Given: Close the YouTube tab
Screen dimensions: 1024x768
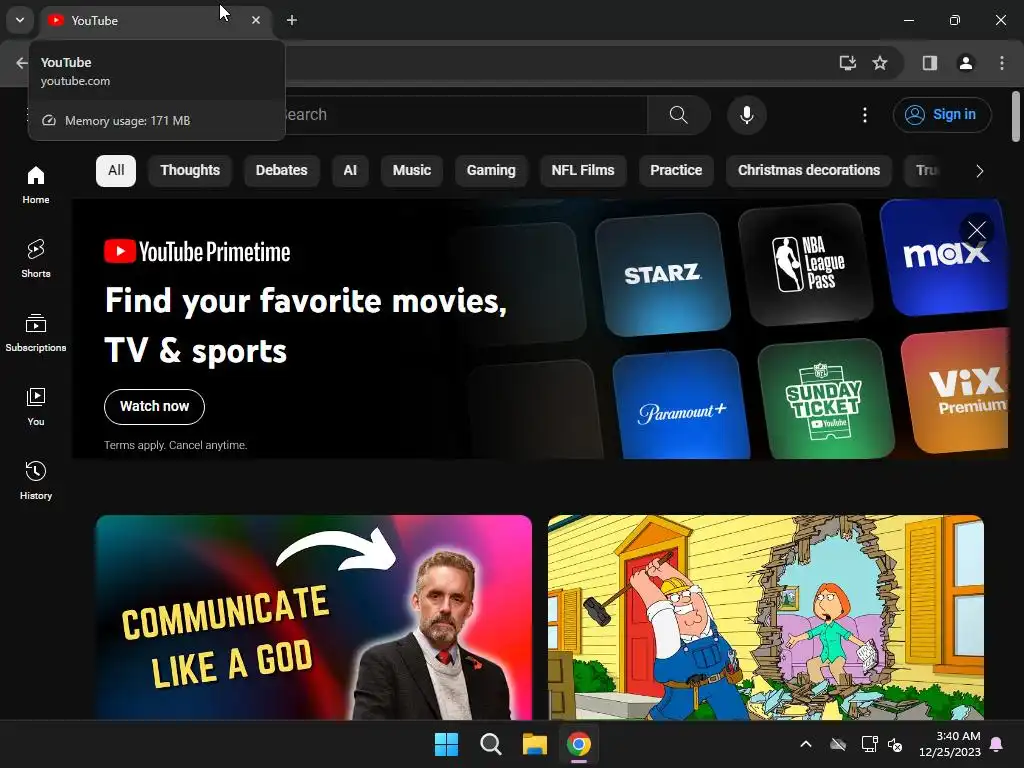Looking at the screenshot, I should [x=256, y=20].
